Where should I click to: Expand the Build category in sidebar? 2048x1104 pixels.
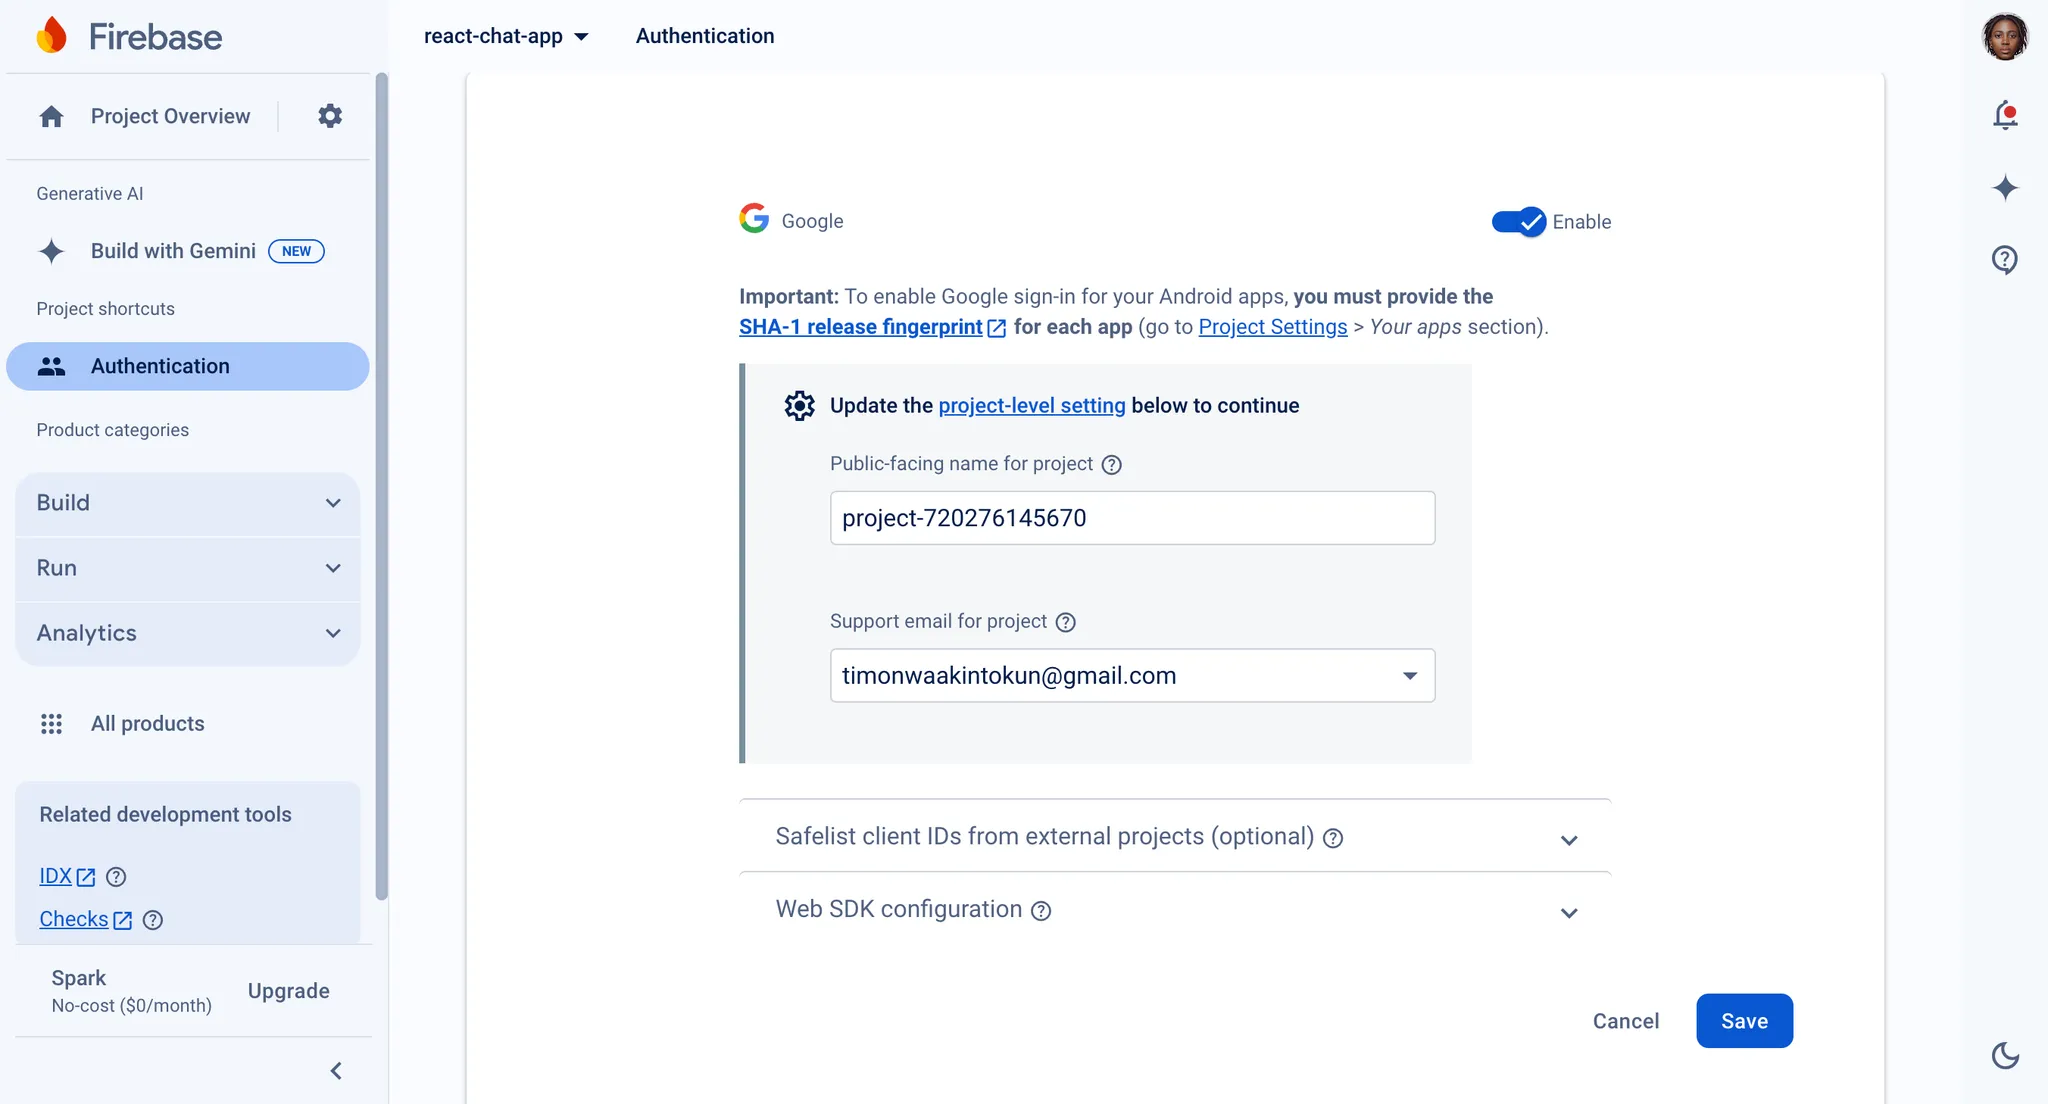pyautogui.click(x=188, y=503)
